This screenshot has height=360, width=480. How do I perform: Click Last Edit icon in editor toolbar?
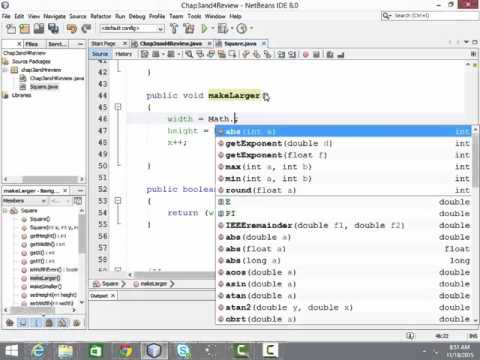[145, 54]
